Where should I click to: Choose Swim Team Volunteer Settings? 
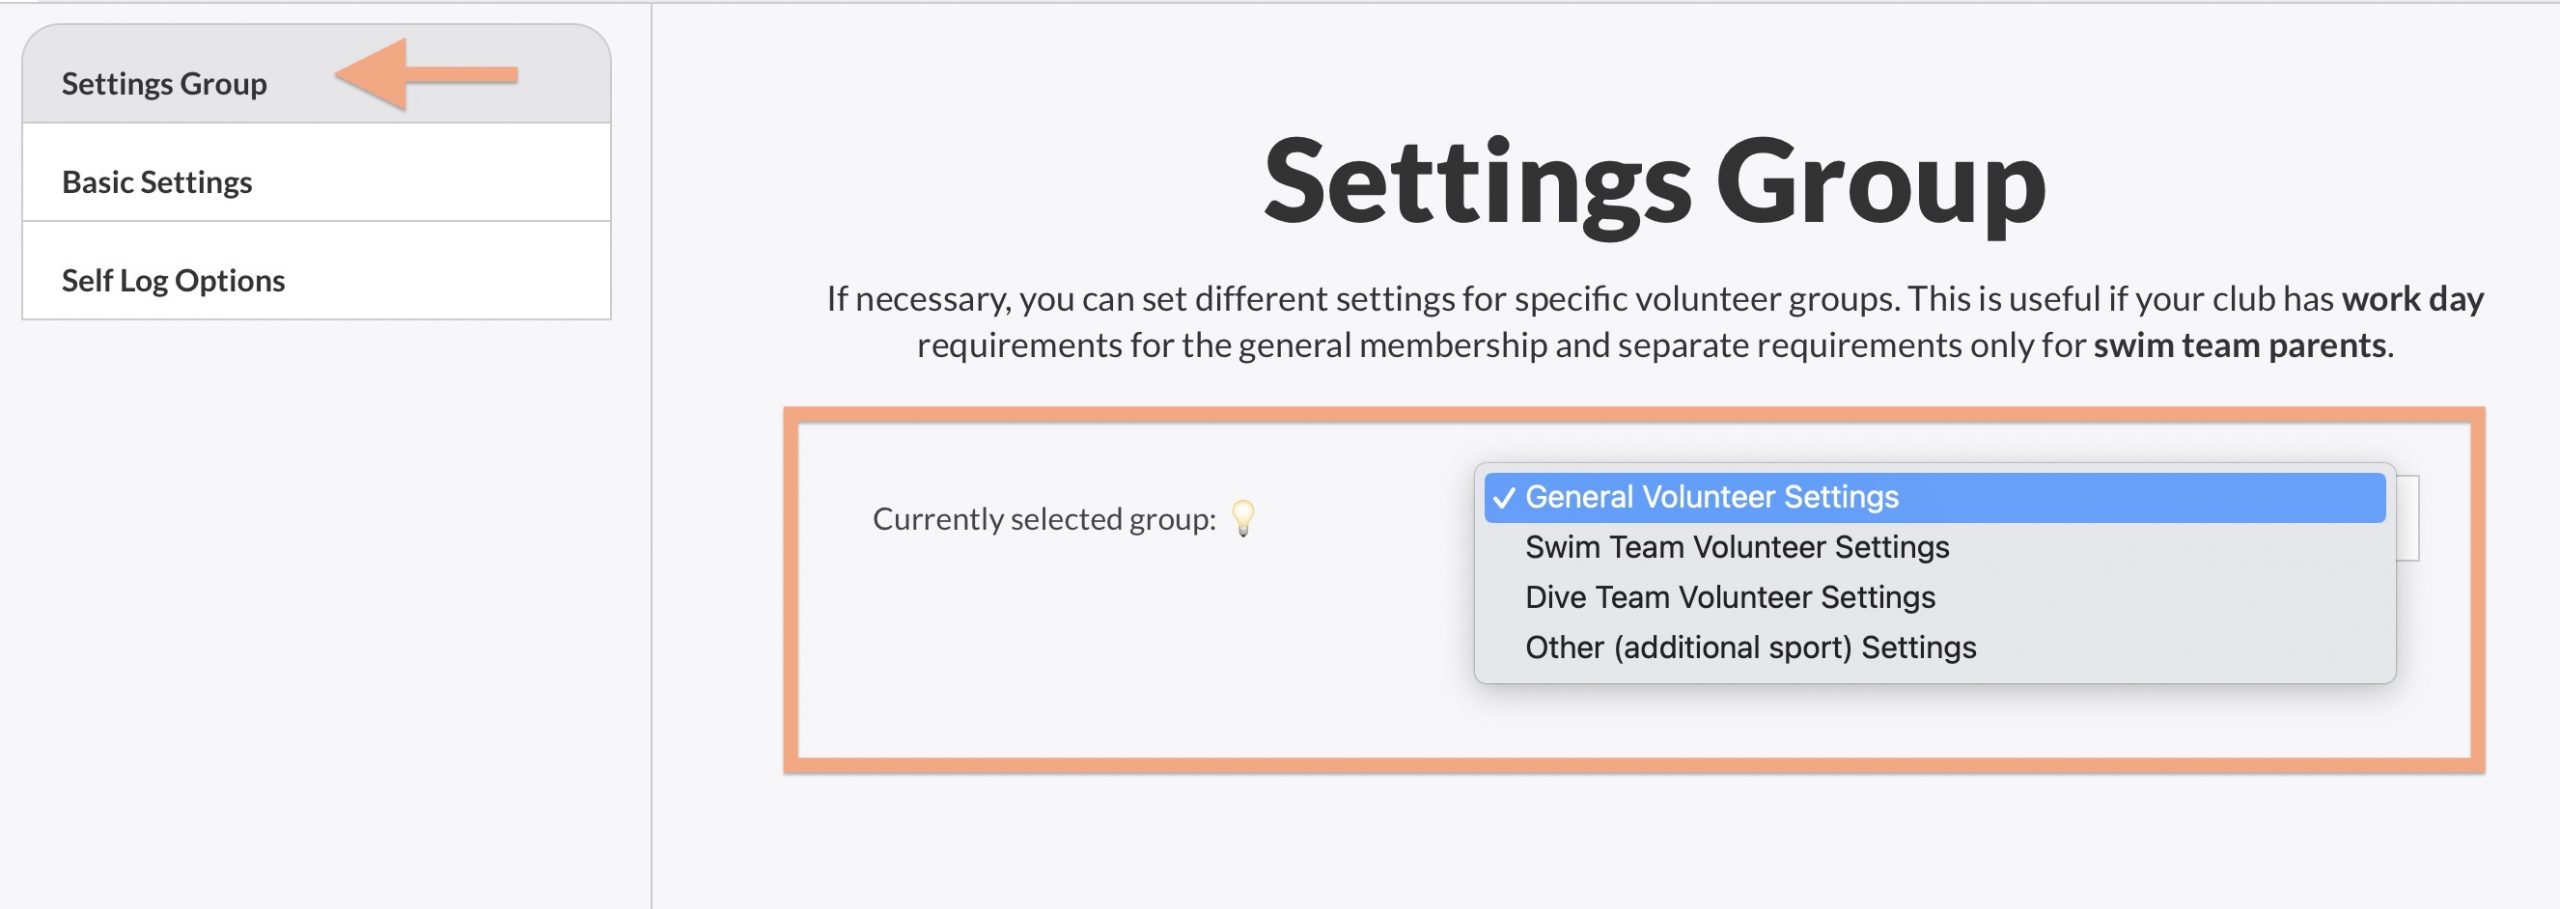point(1736,548)
